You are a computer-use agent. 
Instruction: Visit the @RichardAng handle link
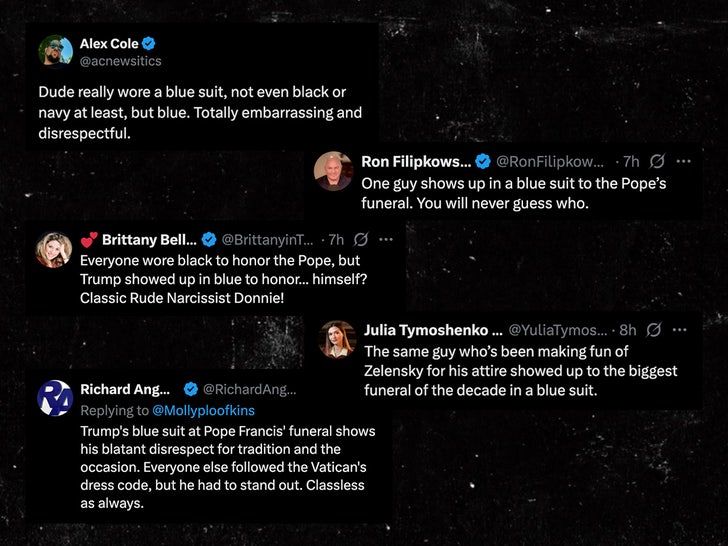tap(249, 389)
